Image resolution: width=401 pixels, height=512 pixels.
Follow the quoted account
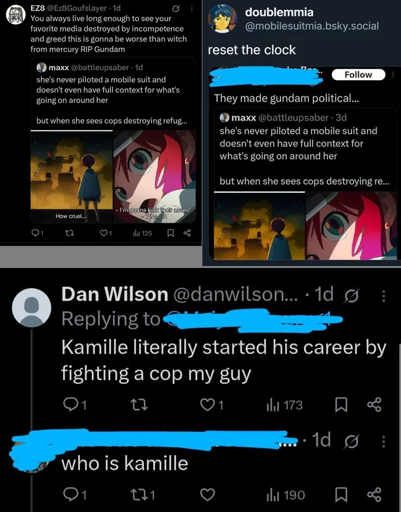(x=358, y=75)
